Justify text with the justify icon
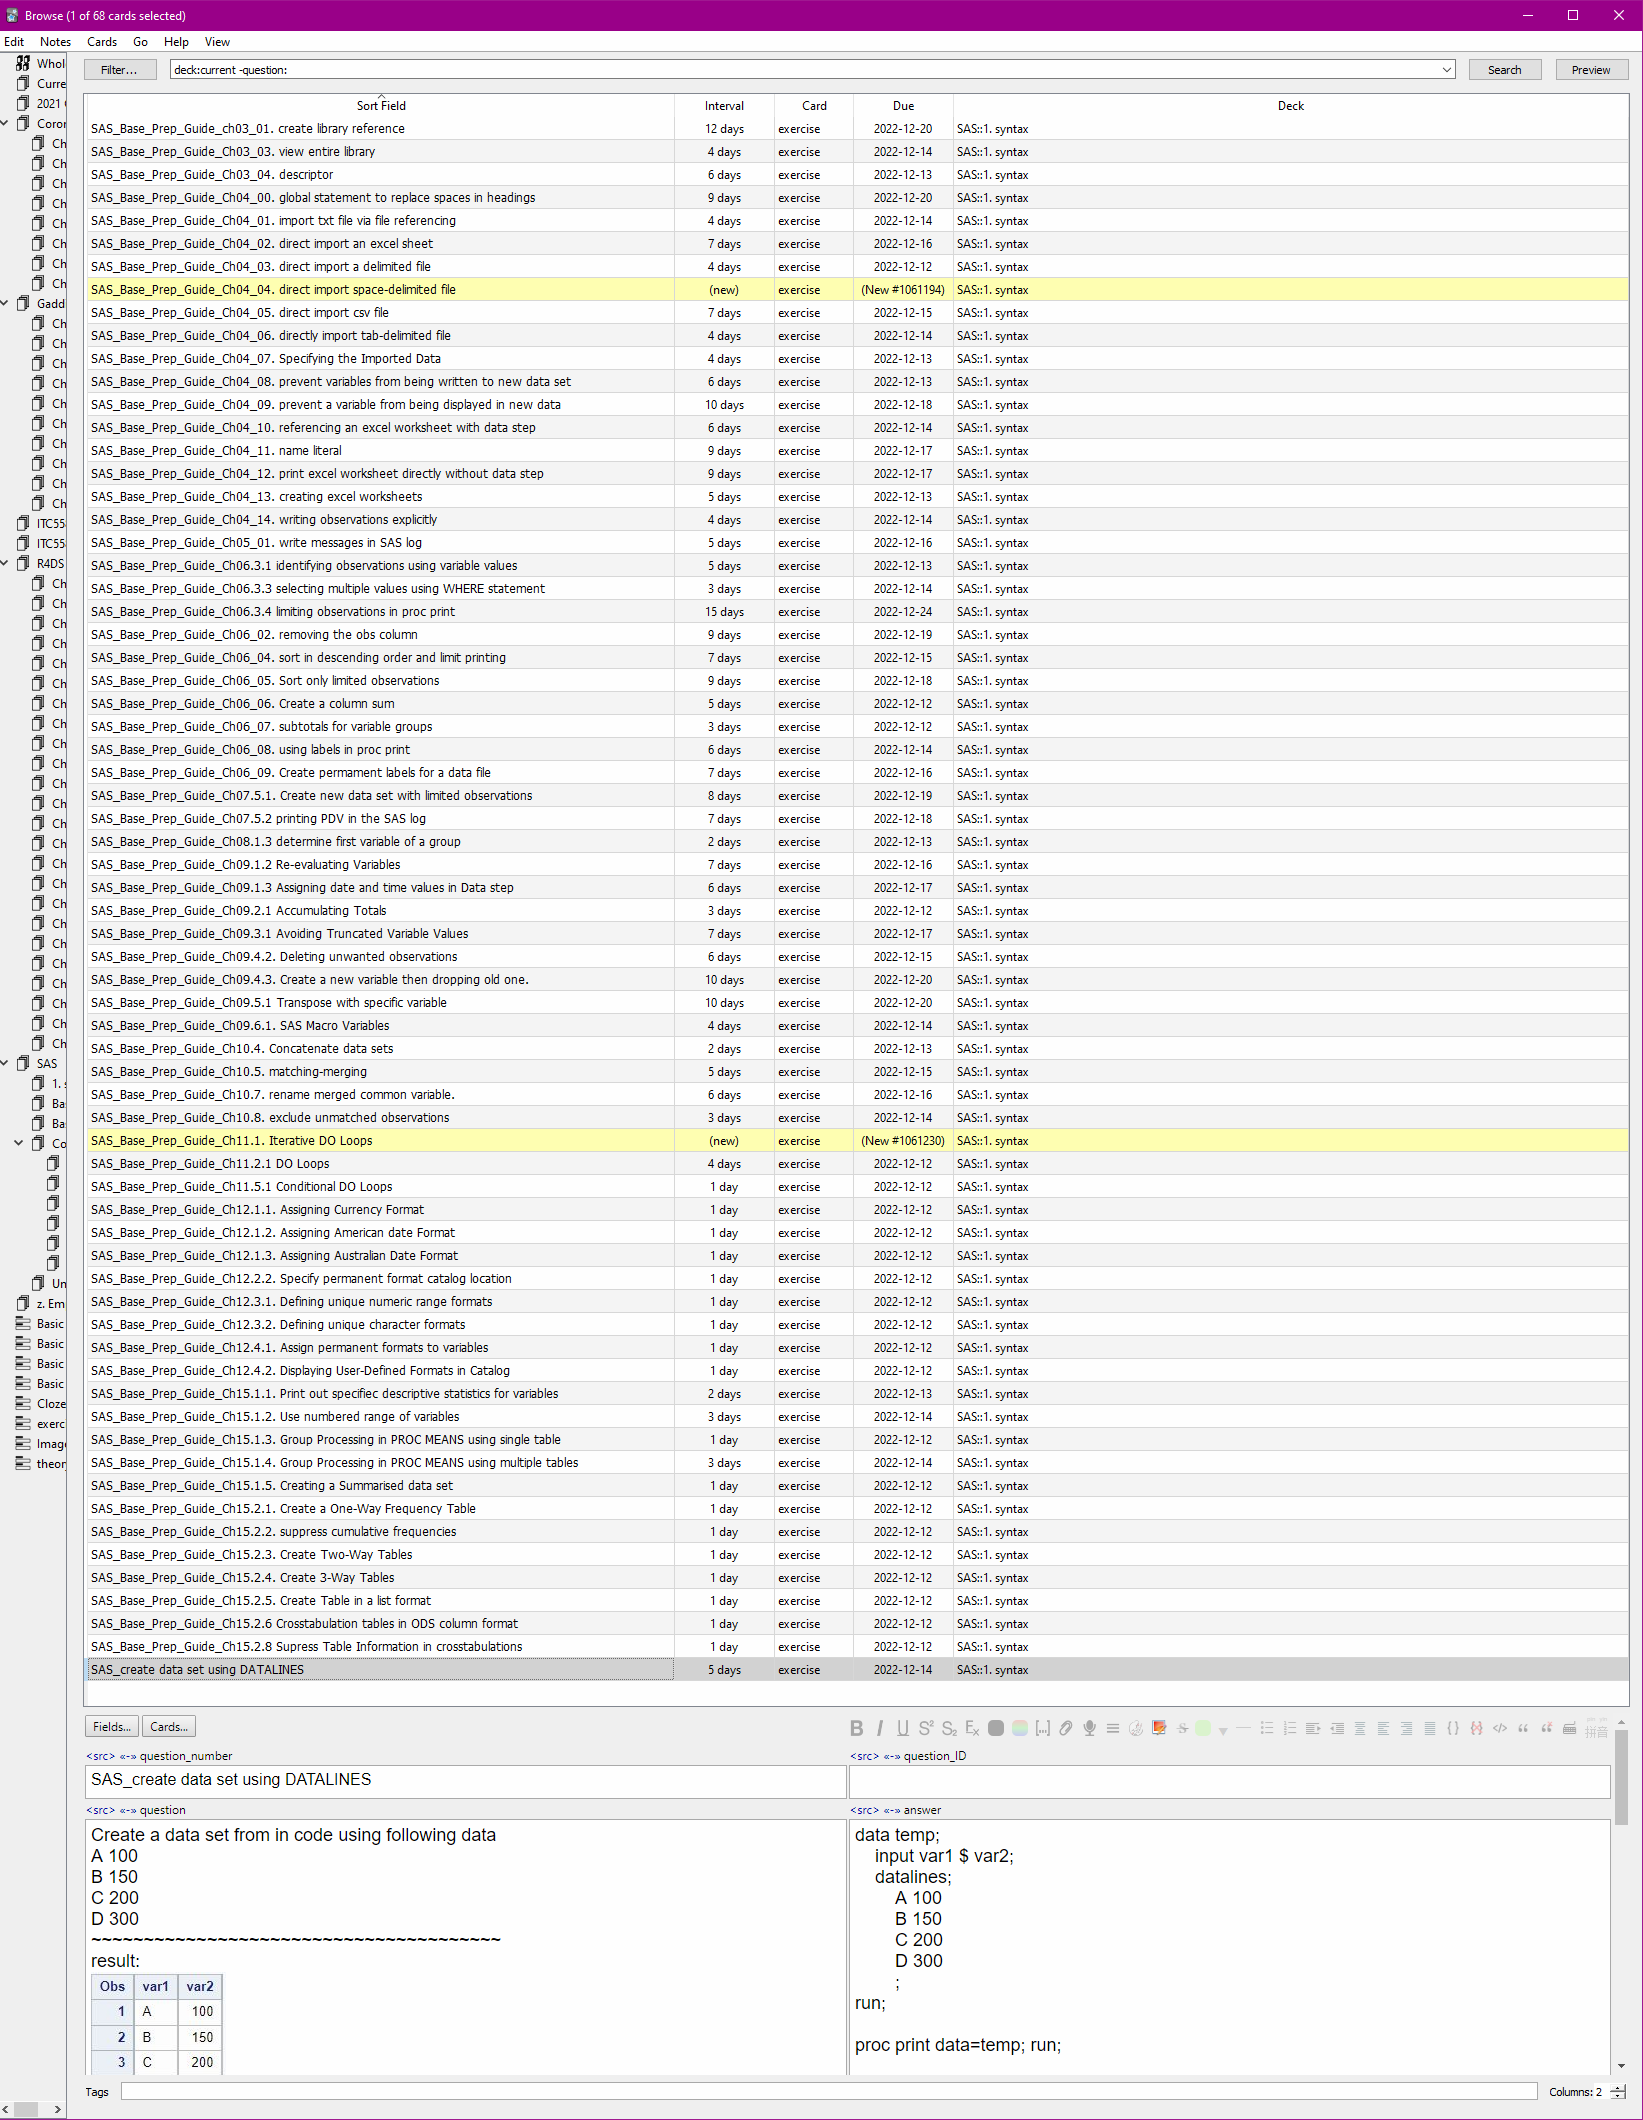The height and width of the screenshot is (2120, 1643). point(1430,1728)
